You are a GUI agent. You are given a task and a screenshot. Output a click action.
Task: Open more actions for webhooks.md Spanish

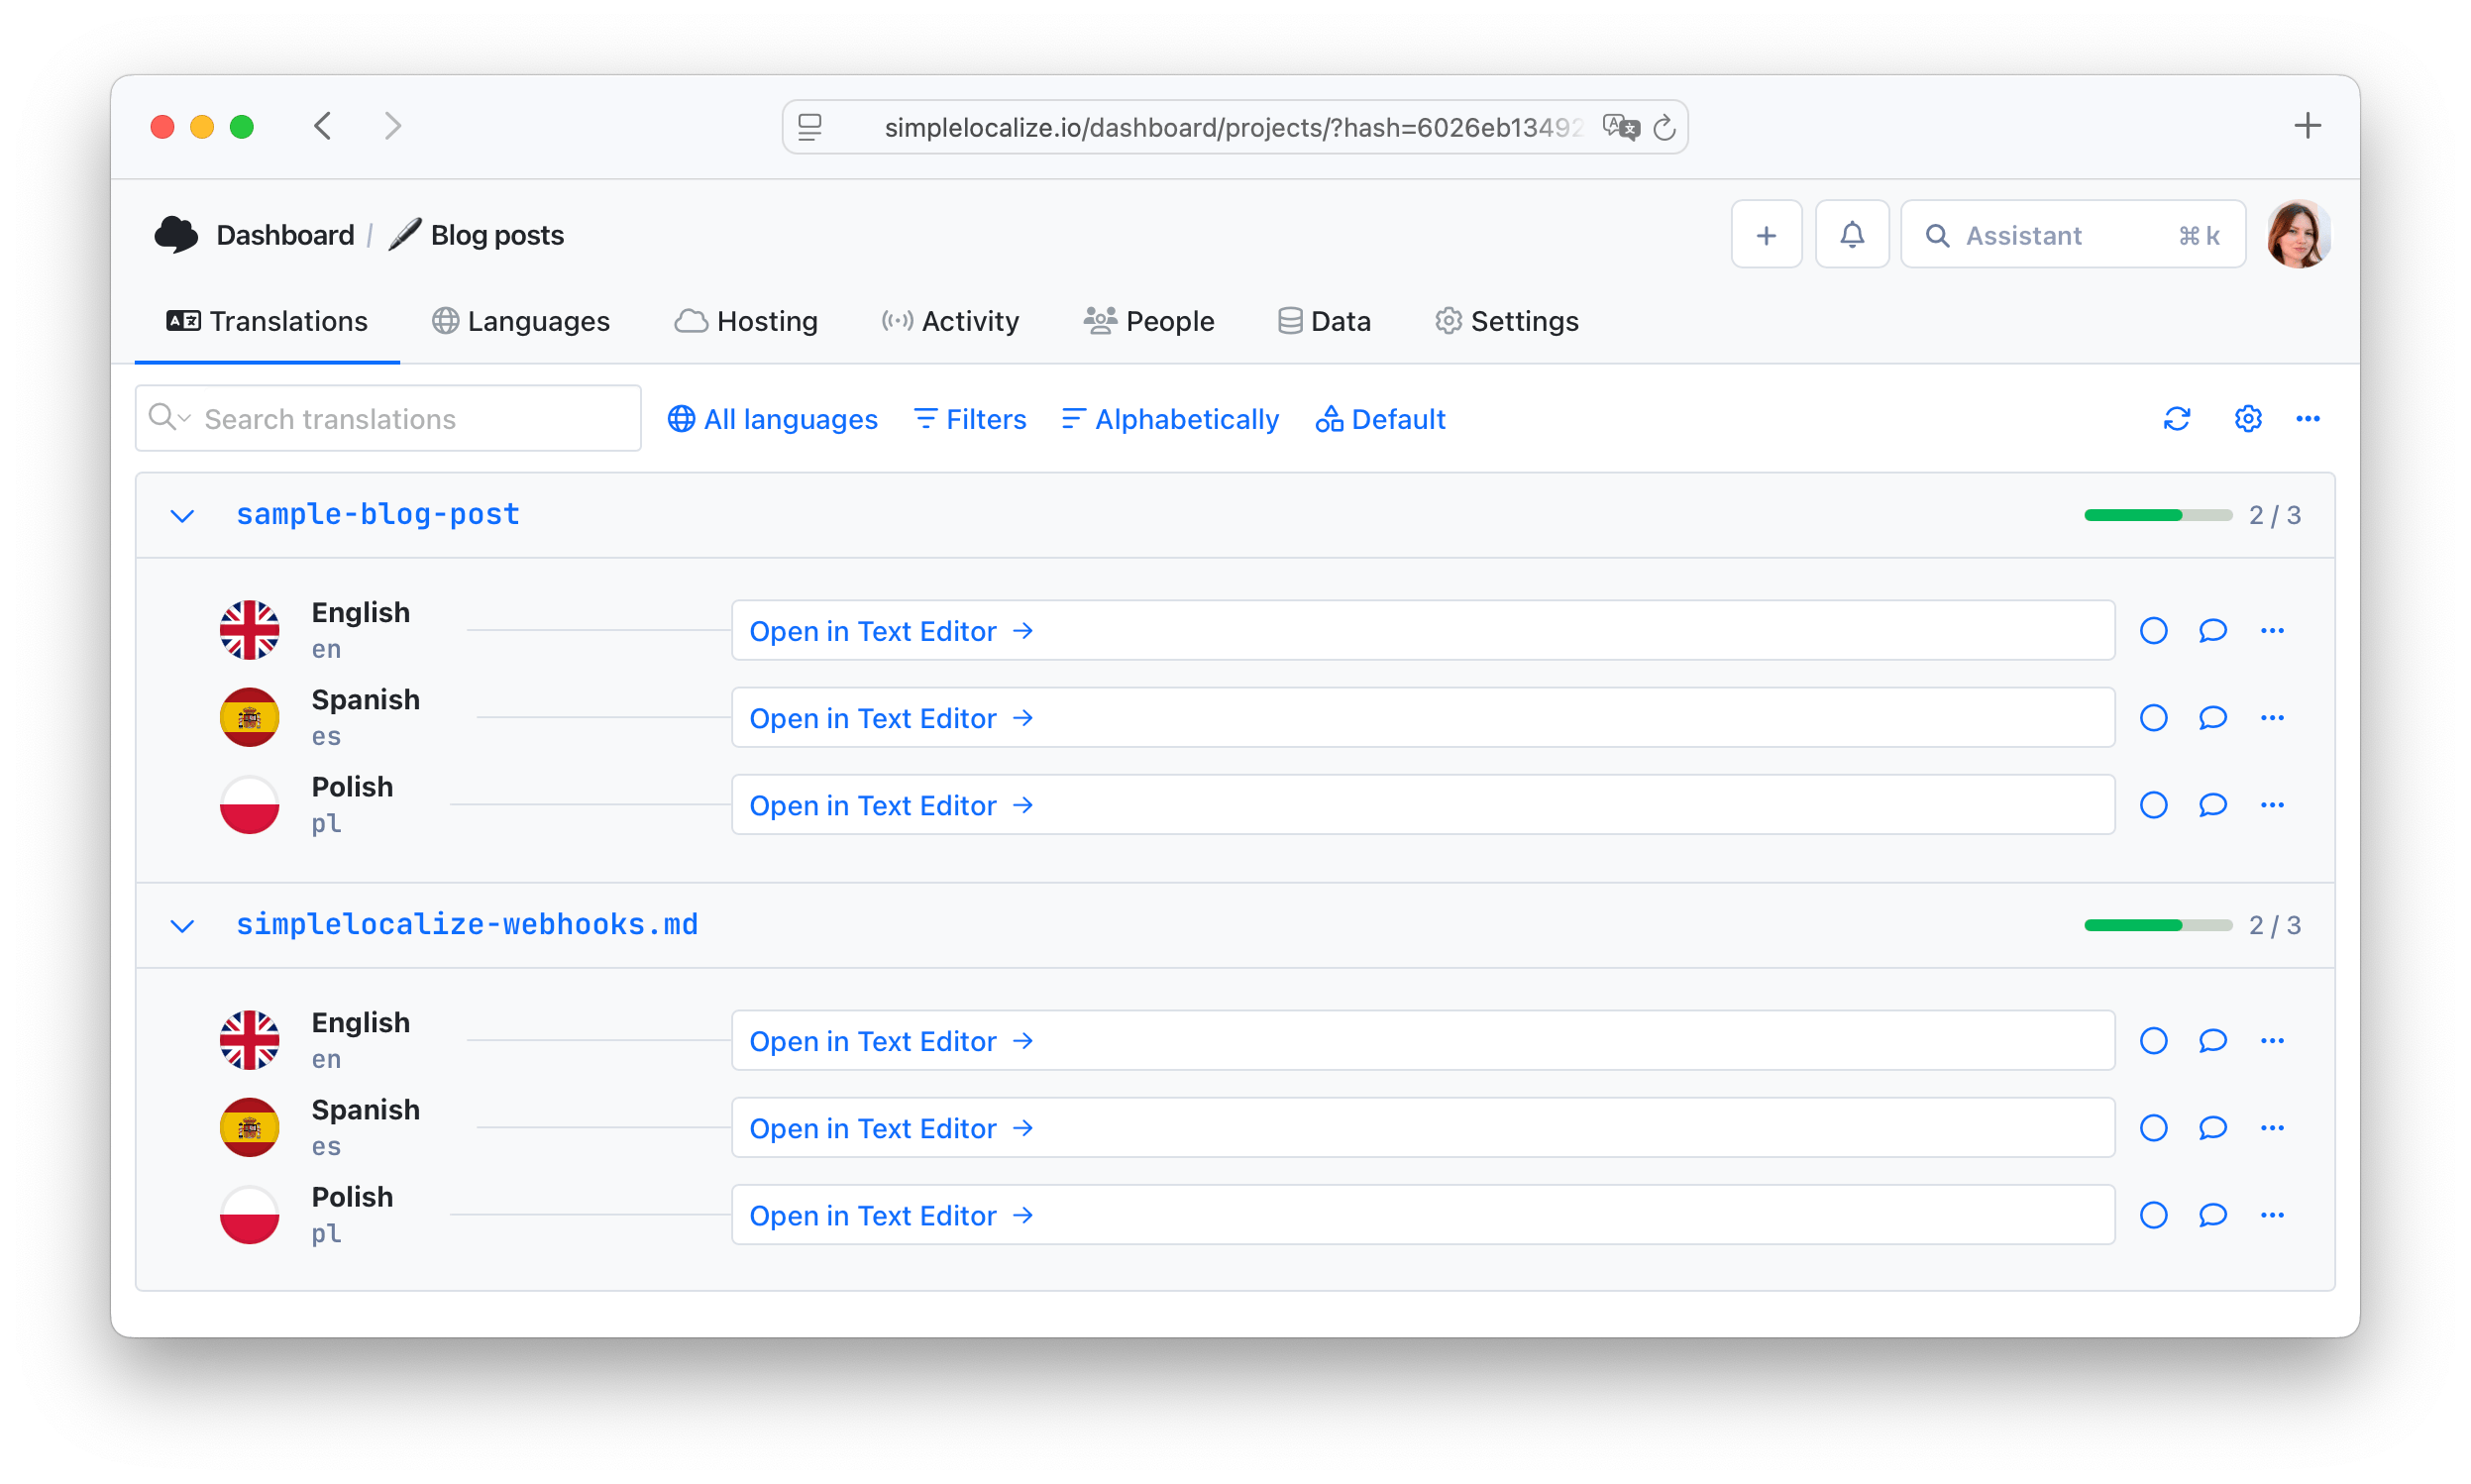(x=2272, y=1128)
